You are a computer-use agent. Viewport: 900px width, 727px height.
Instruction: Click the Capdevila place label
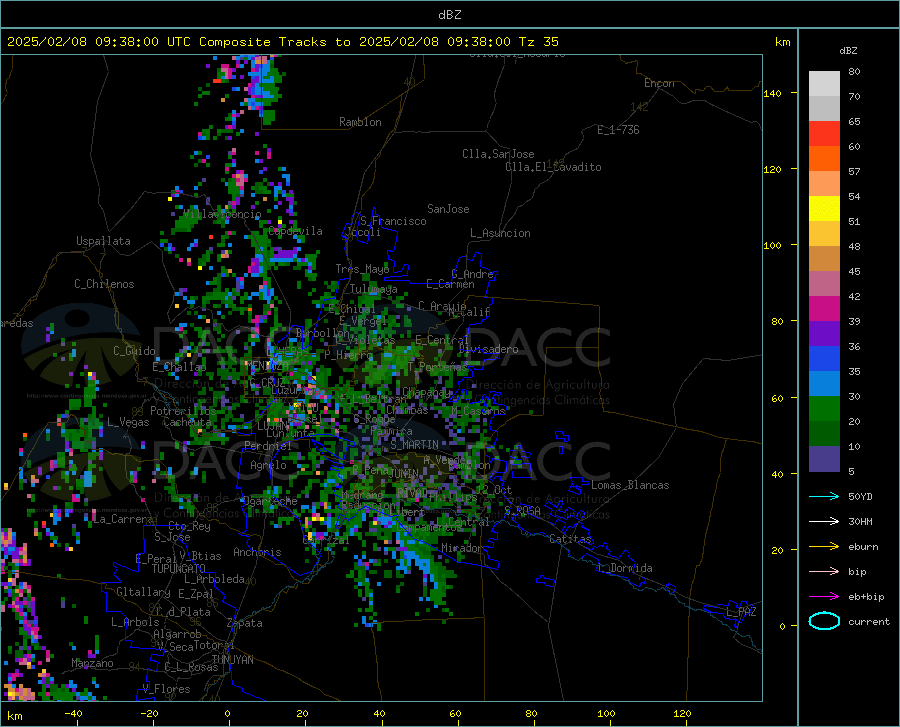(x=295, y=231)
